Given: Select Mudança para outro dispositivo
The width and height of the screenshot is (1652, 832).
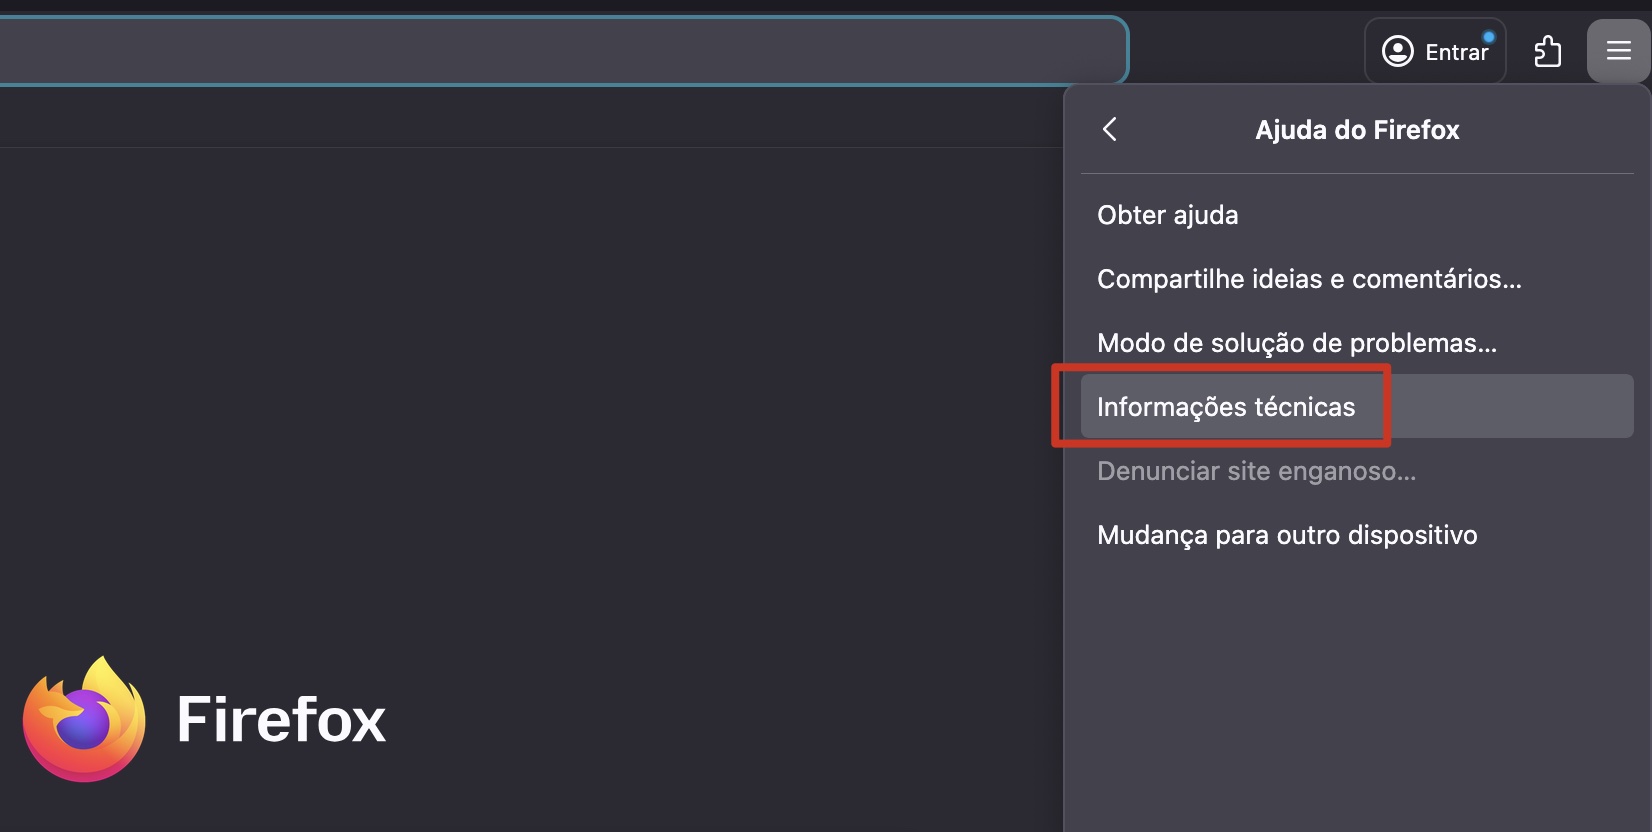Looking at the screenshot, I should pos(1357,535).
